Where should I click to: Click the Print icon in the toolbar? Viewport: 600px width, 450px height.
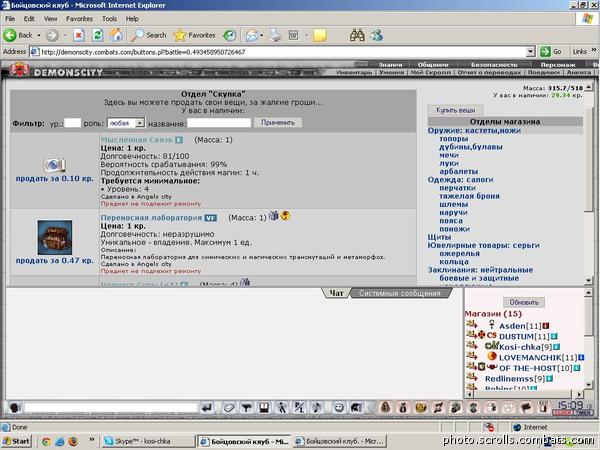tap(274, 35)
